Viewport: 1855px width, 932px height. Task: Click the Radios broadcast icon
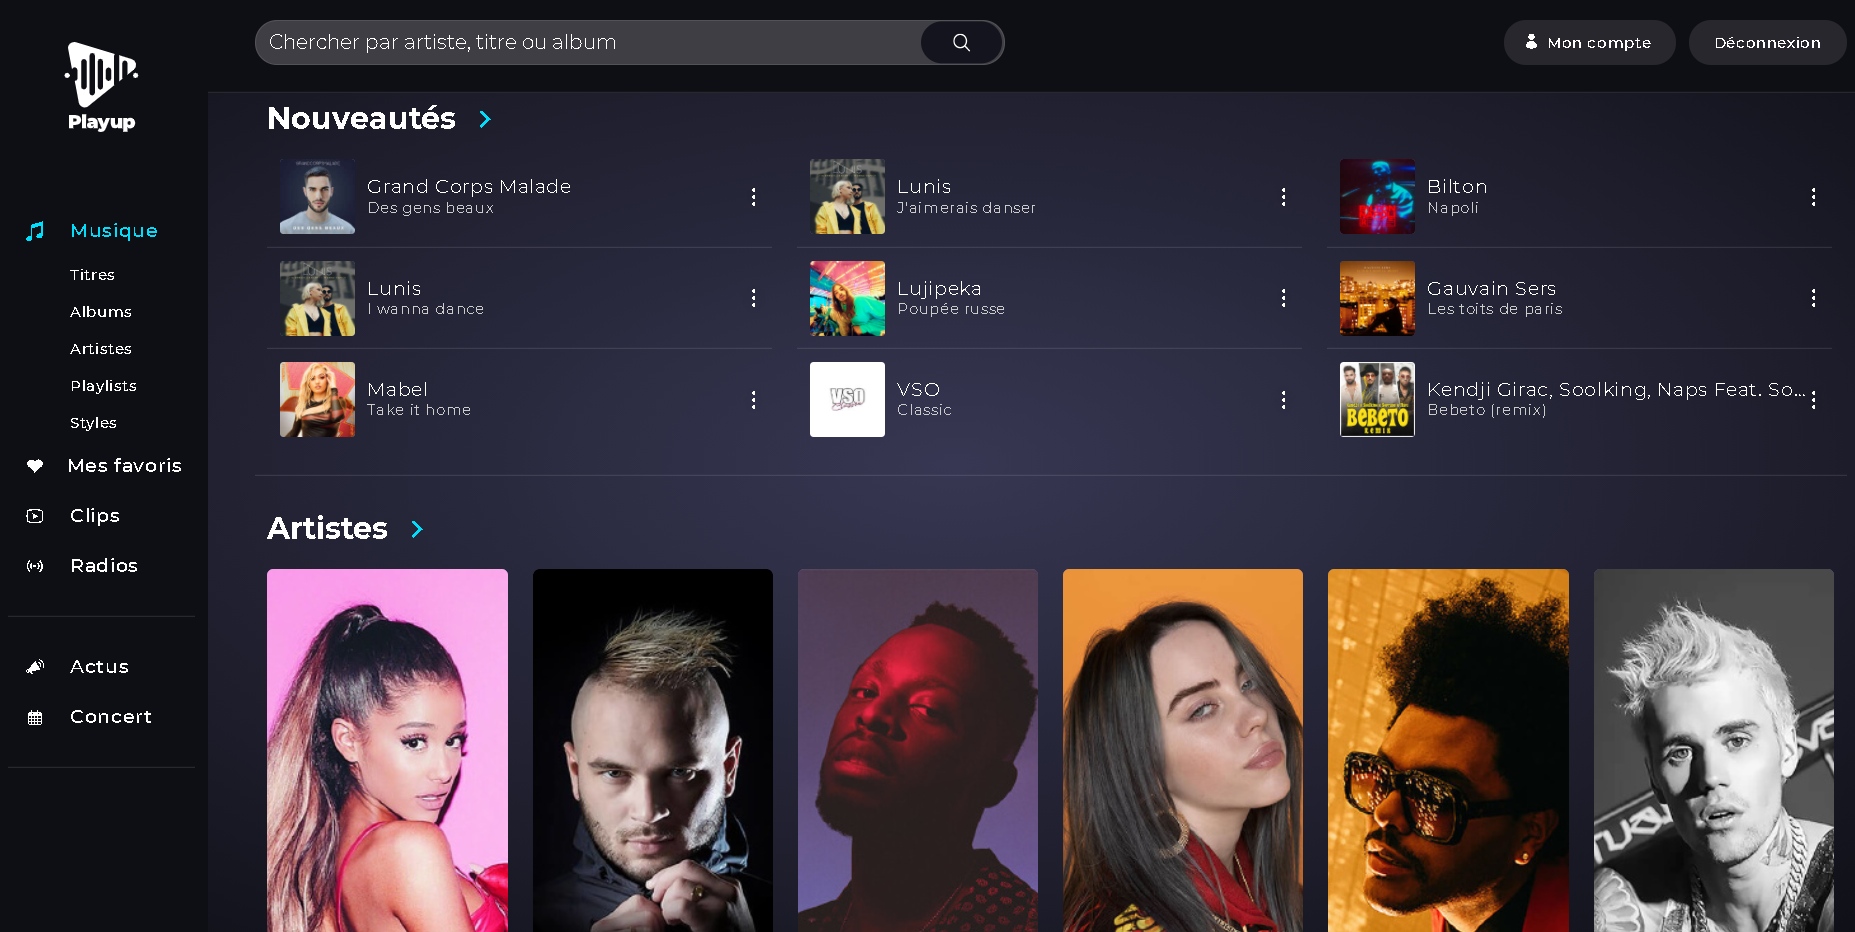pos(35,566)
